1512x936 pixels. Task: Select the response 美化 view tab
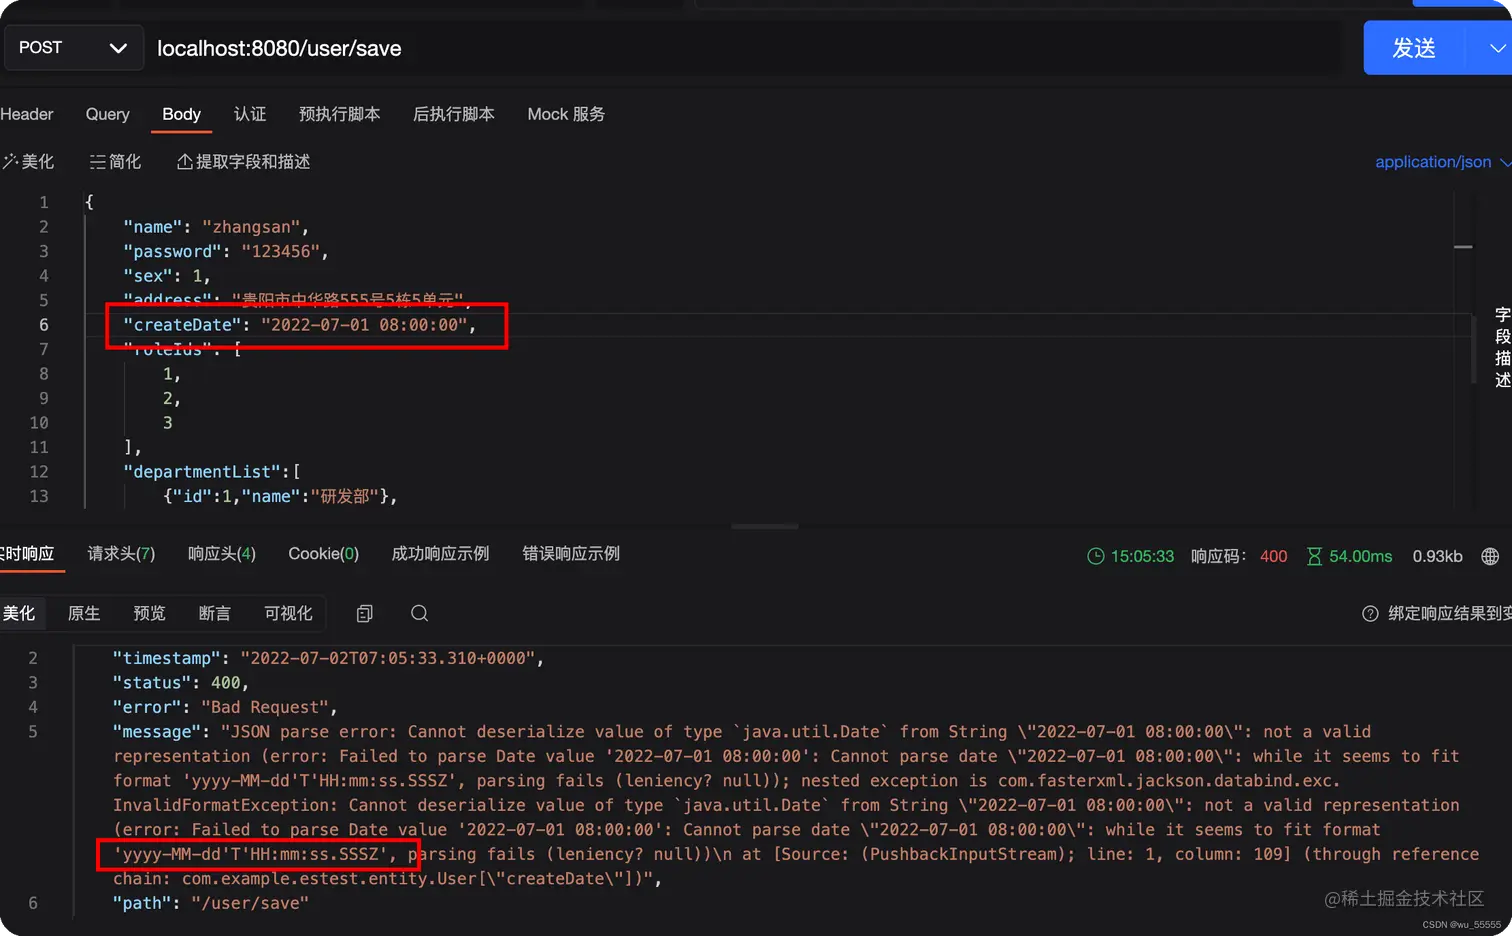[x=19, y=613]
